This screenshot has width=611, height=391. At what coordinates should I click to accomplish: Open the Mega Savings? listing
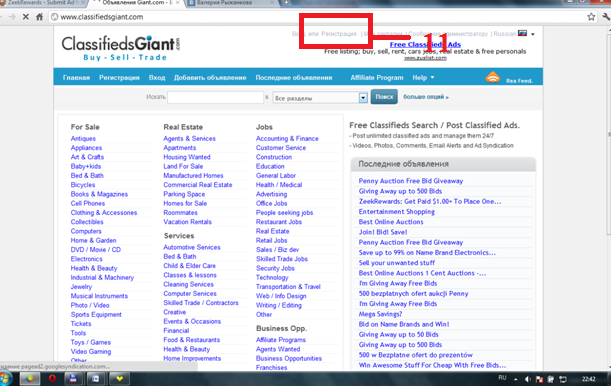[380, 314]
